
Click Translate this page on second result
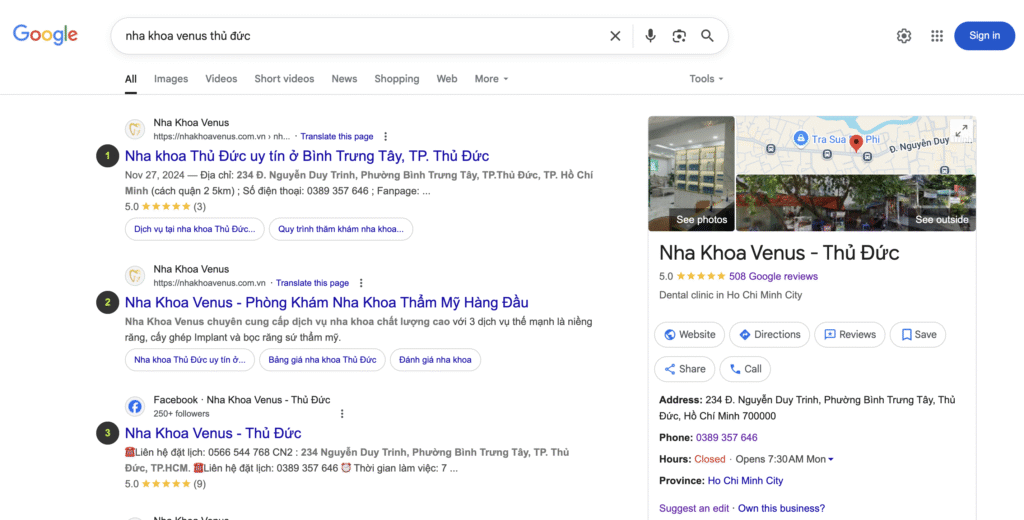point(312,283)
